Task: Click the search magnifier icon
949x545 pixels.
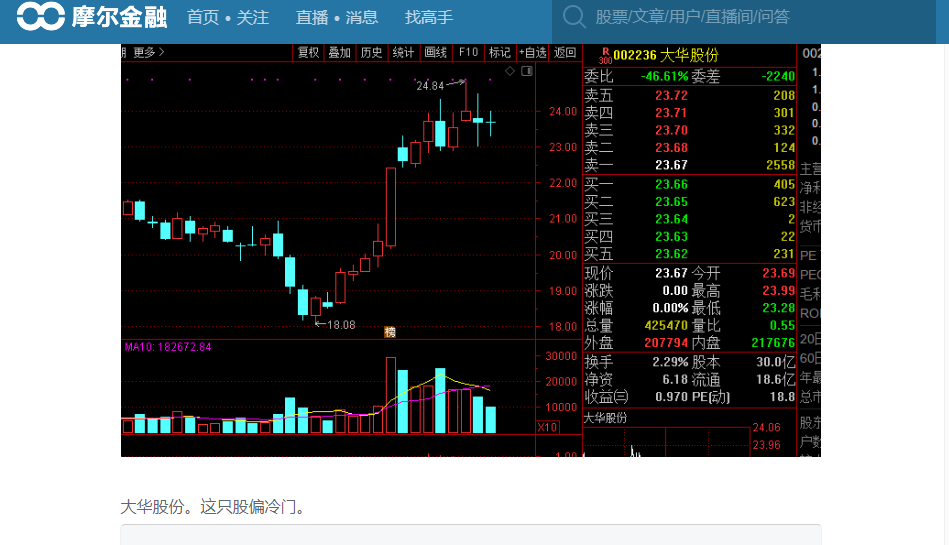Action: click(574, 17)
